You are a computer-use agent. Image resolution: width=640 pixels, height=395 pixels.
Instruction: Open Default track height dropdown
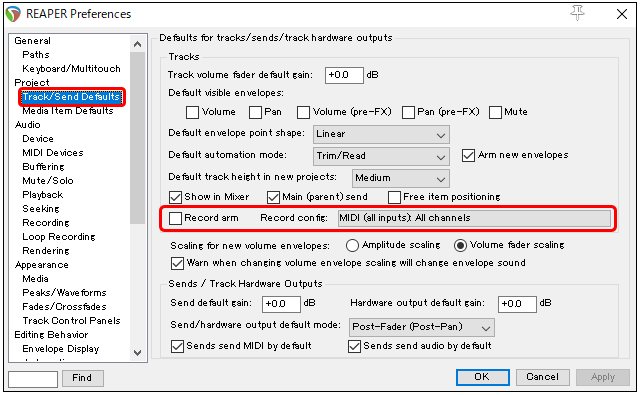(400, 178)
